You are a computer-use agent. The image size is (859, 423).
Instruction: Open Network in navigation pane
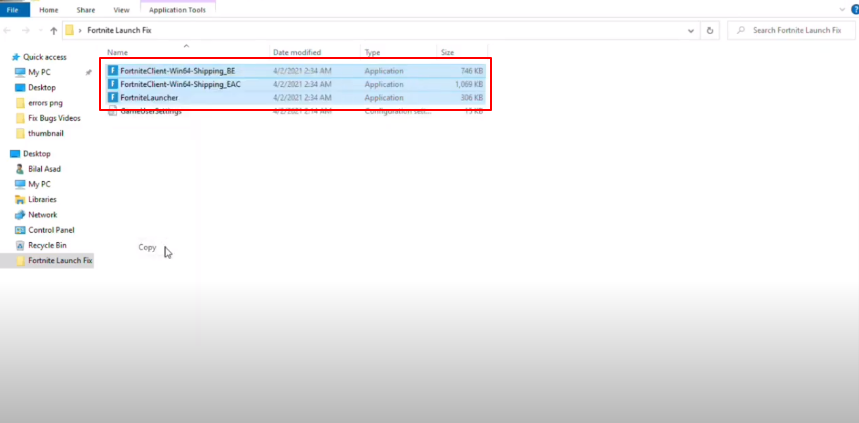pyautogui.click(x=43, y=215)
